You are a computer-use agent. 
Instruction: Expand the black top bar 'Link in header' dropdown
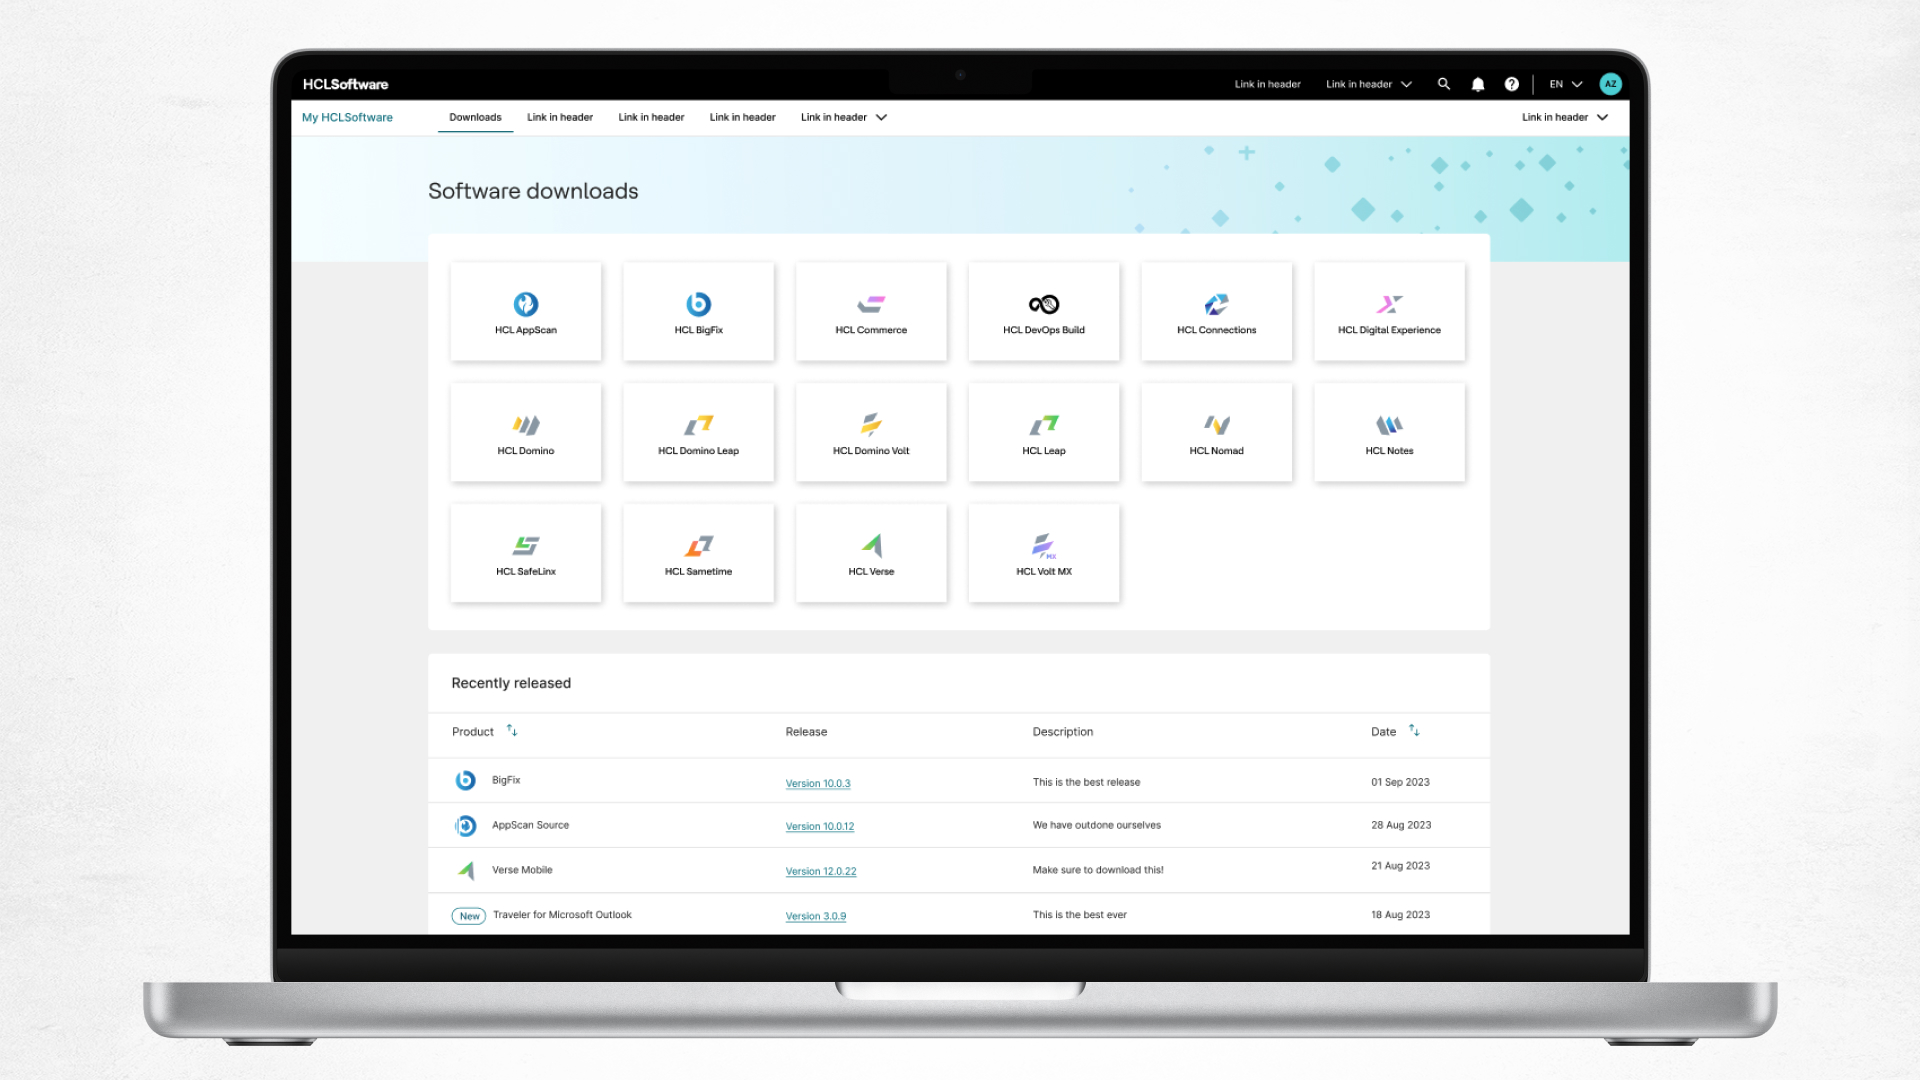(x=1369, y=84)
